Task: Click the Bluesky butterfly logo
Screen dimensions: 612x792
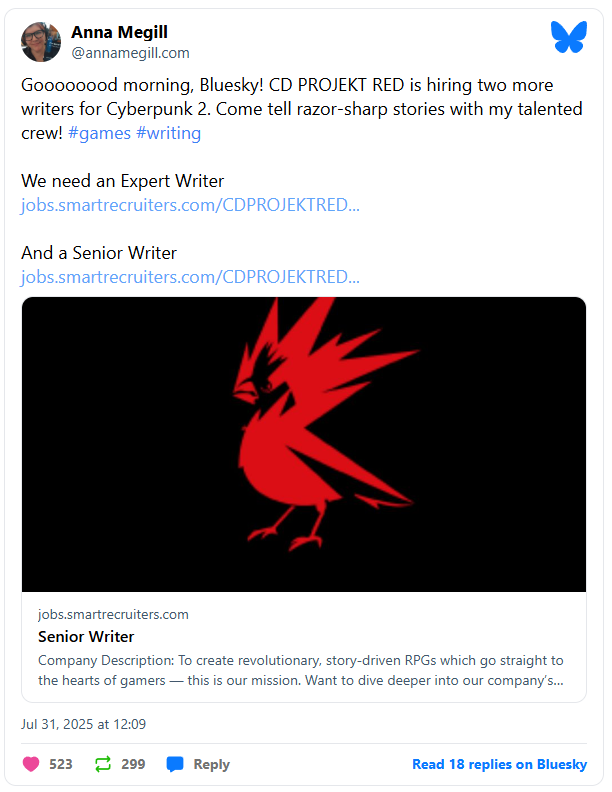Action: click(567, 38)
